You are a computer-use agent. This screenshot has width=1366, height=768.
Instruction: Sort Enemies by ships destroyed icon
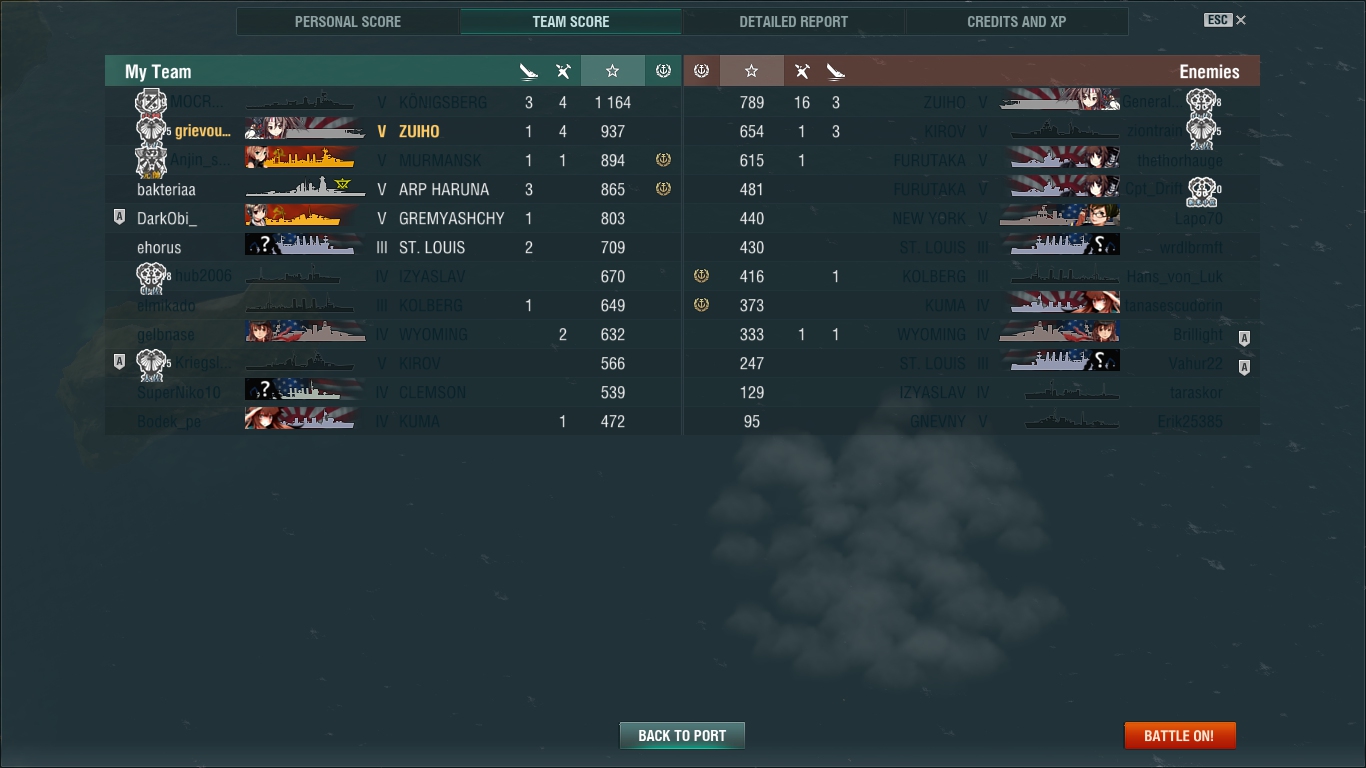tap(836, 71)
